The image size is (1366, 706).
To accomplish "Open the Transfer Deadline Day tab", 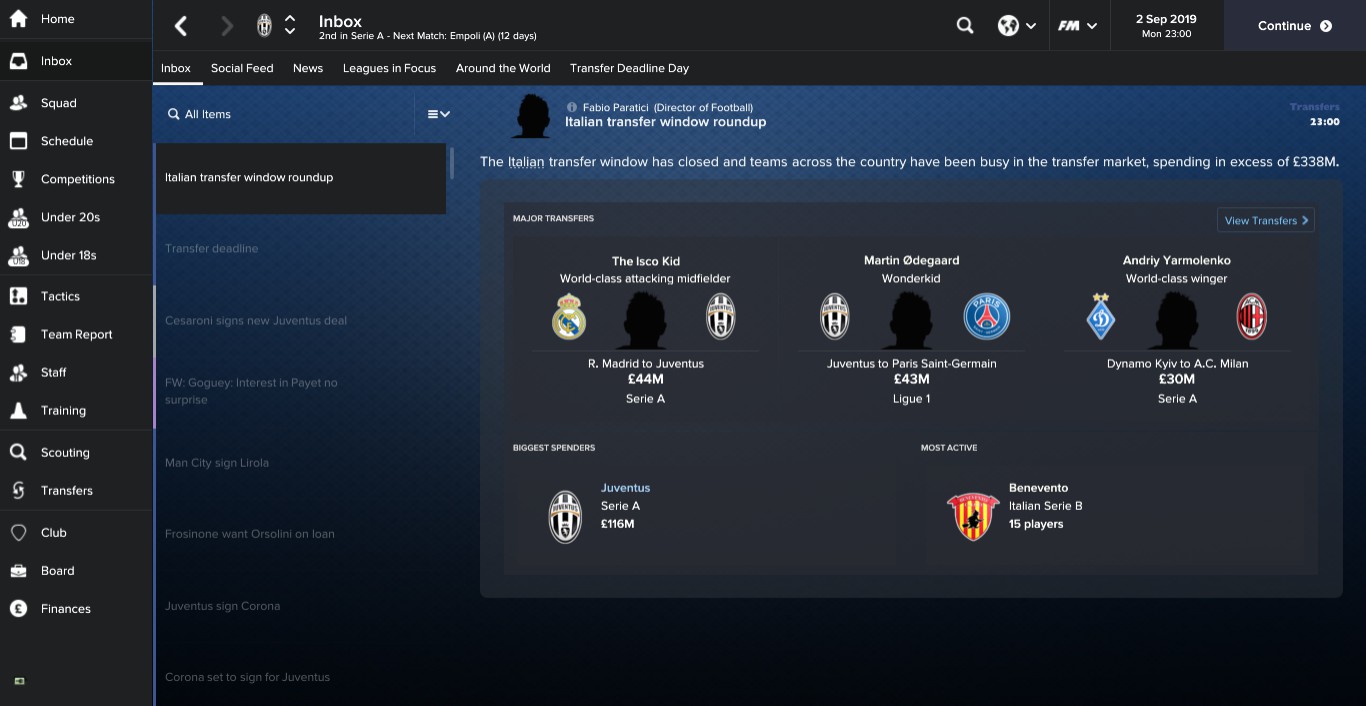I will click(629, 68).
